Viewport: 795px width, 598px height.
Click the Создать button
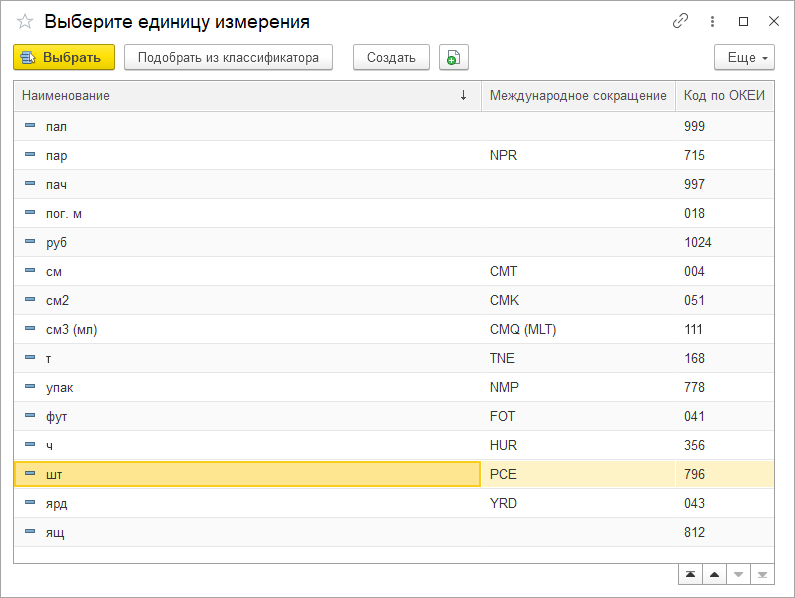391,58
